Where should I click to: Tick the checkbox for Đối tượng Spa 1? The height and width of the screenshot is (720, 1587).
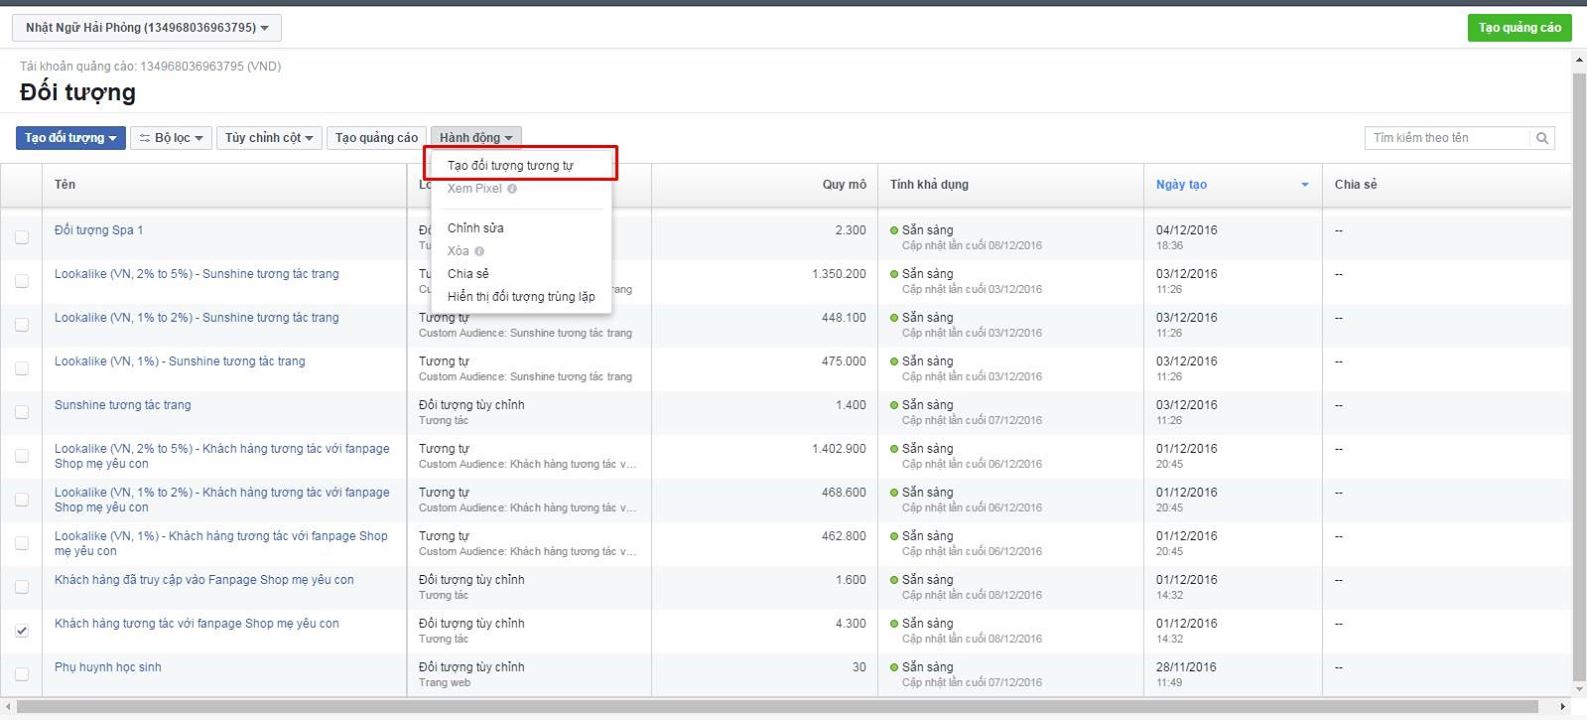(22, 237)
